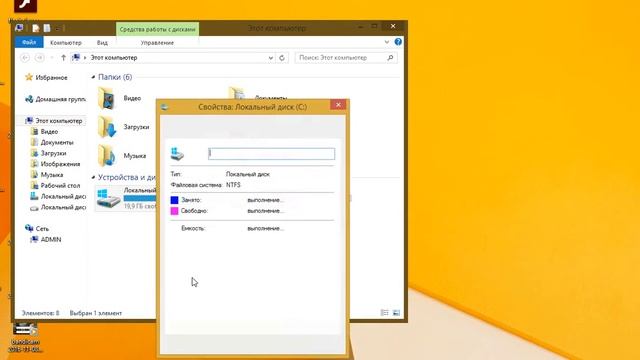Click the quick access new folder icon

[x=47, y=28]
